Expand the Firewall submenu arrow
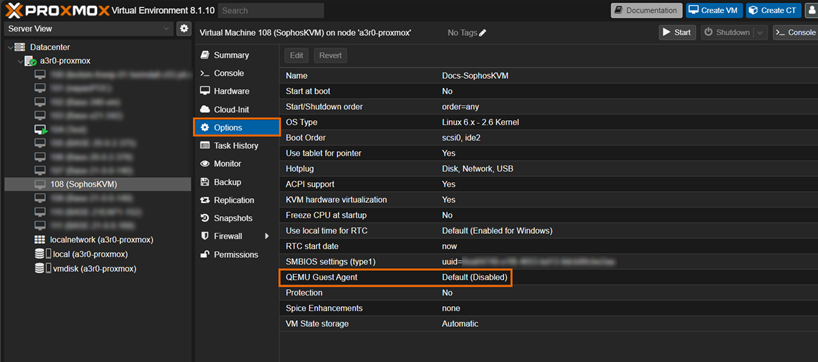 [x=267, y=236]
